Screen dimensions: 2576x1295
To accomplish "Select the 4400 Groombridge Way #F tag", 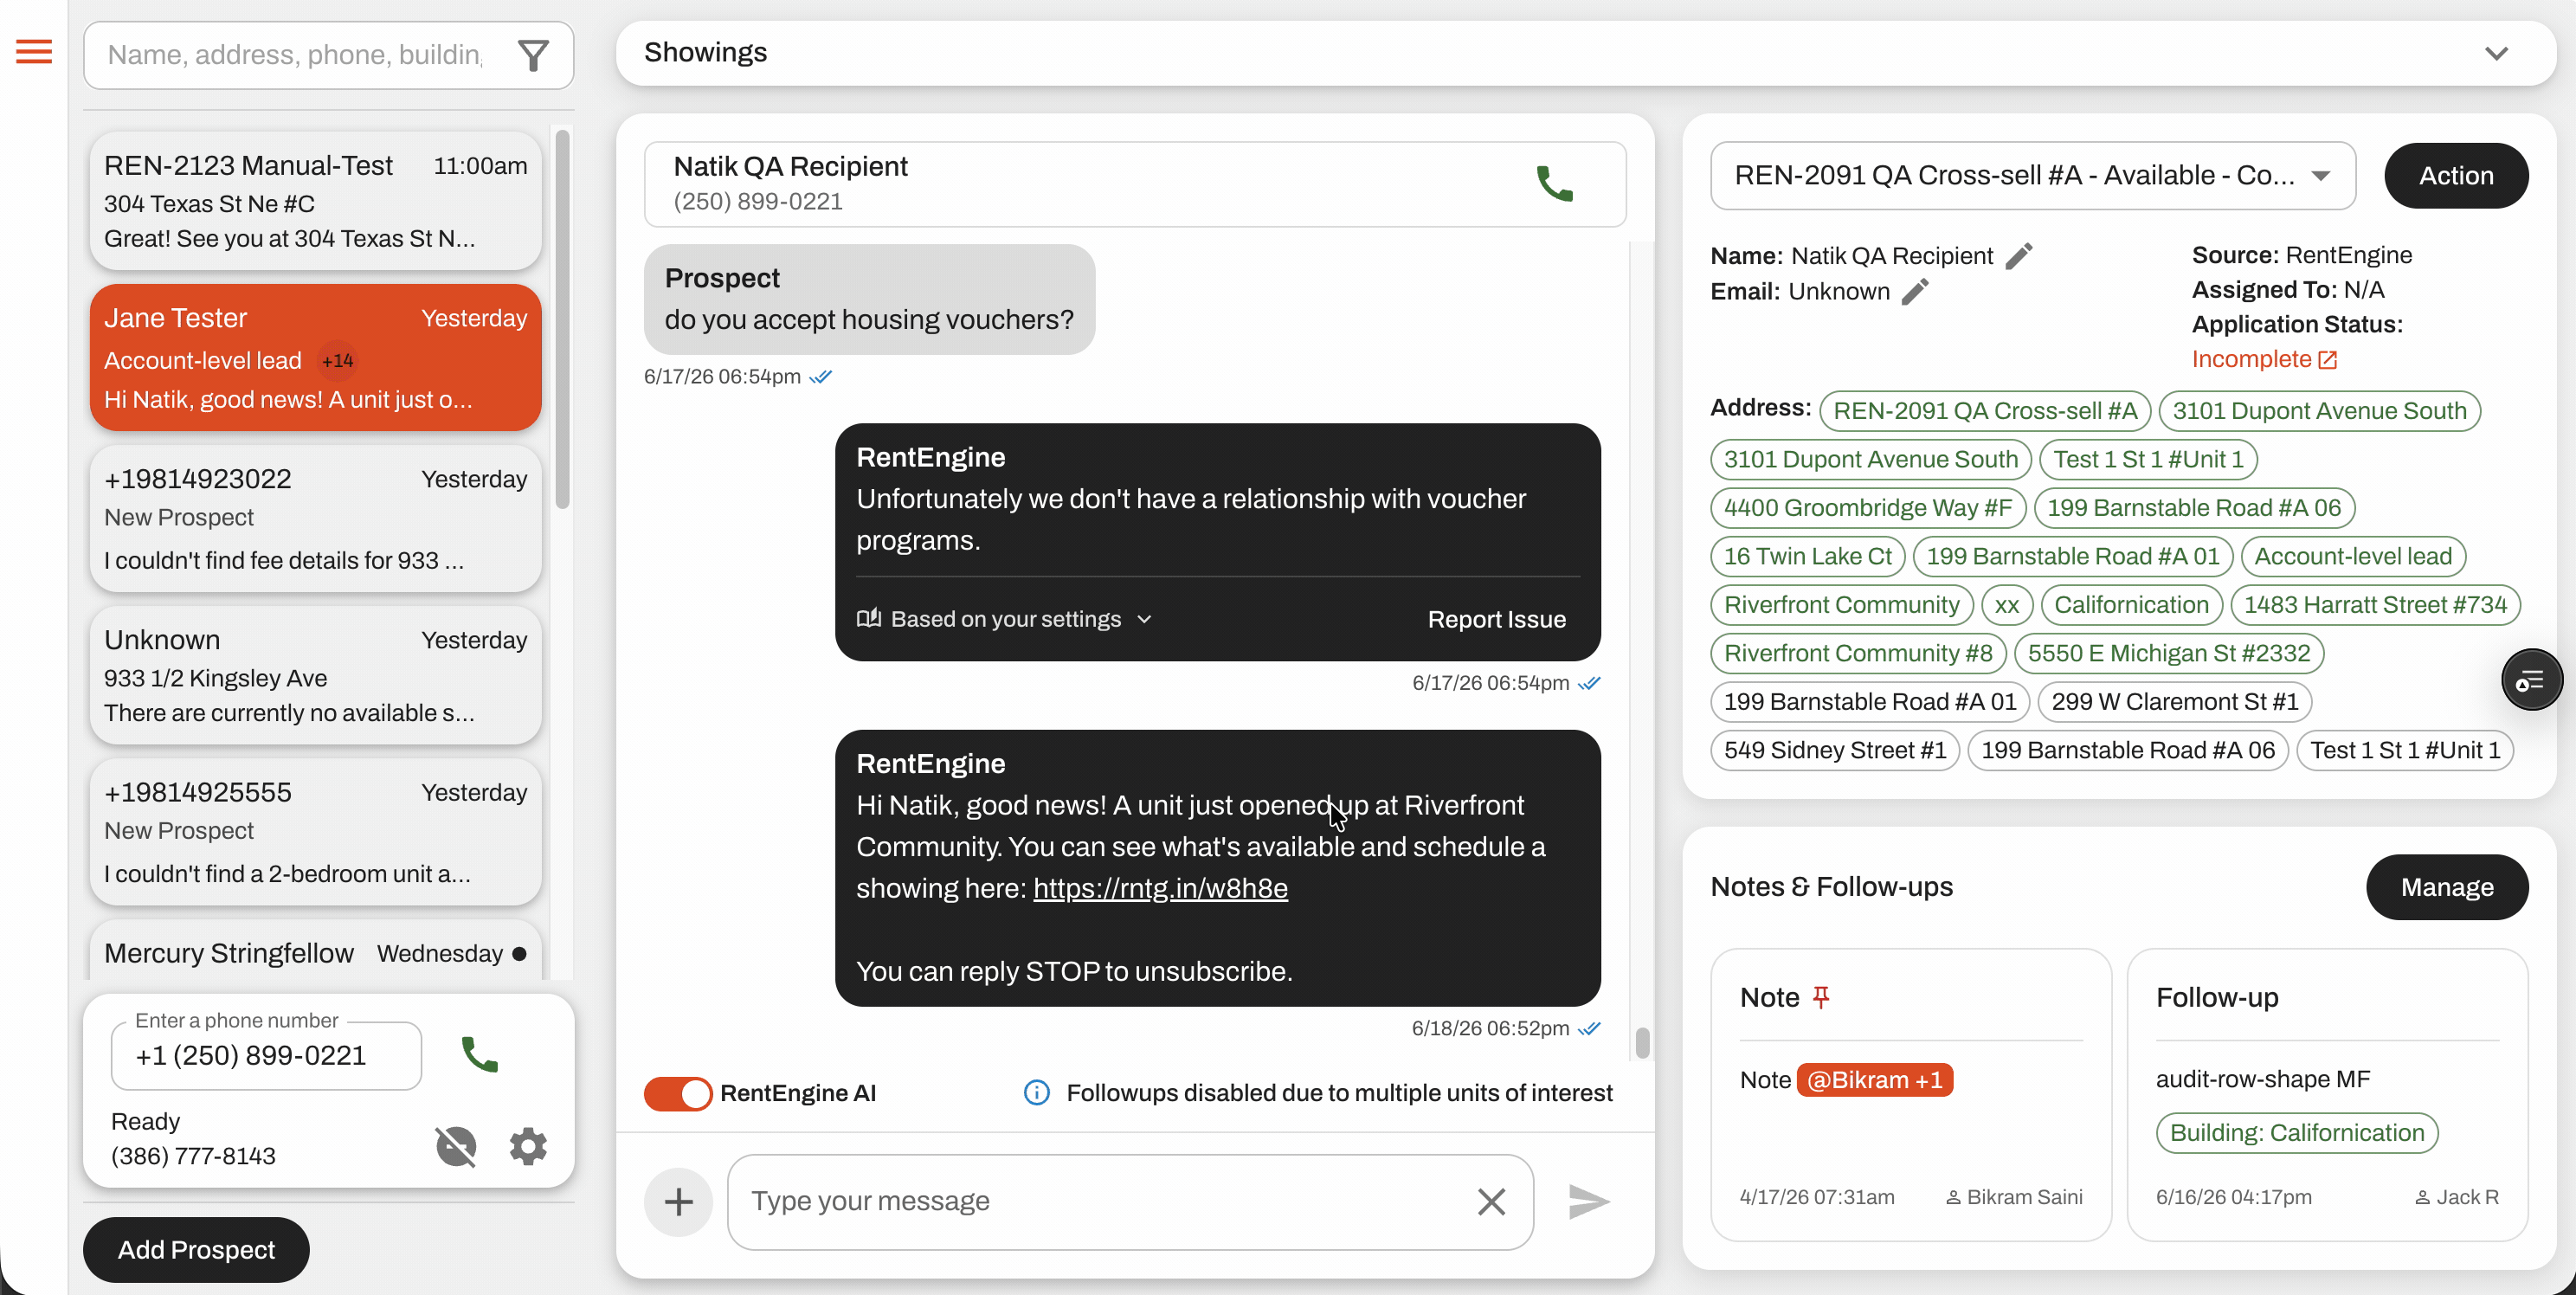I will click(1868, 508).
